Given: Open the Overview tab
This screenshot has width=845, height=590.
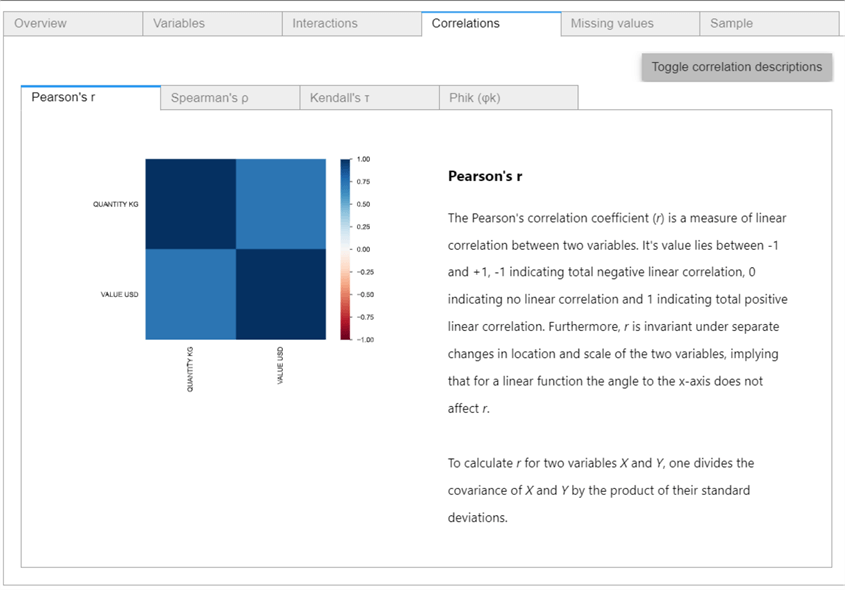Looking at the screenshot, I should pos(41,23).
